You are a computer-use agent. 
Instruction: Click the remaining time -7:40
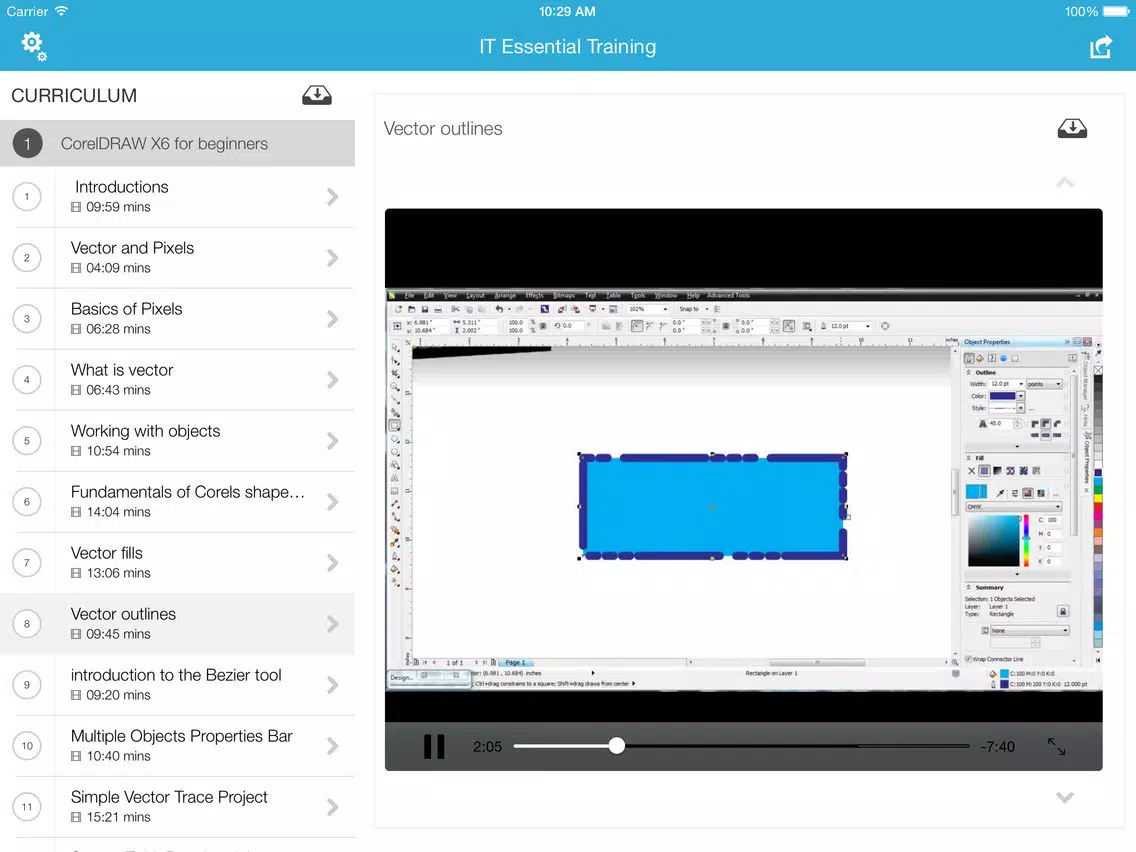pos(998,747)
